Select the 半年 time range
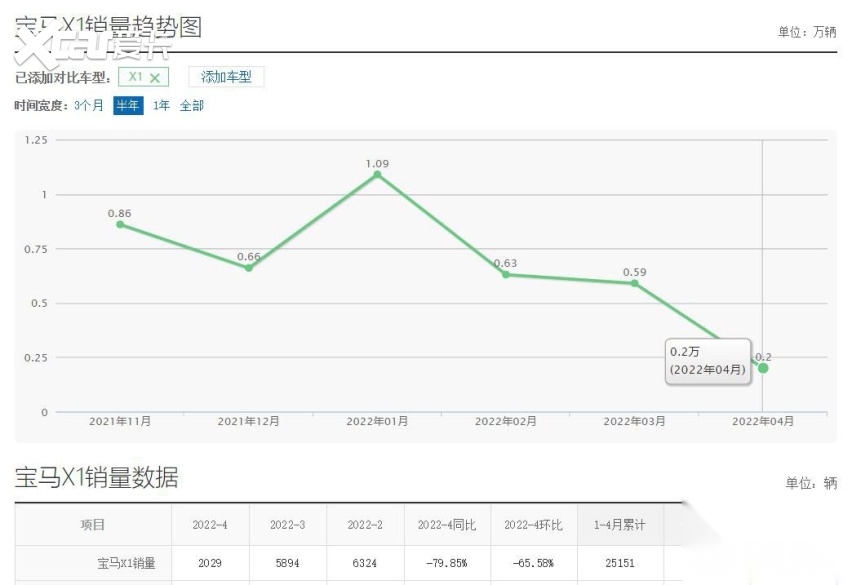The image size is (852, 585). (128, 105)
